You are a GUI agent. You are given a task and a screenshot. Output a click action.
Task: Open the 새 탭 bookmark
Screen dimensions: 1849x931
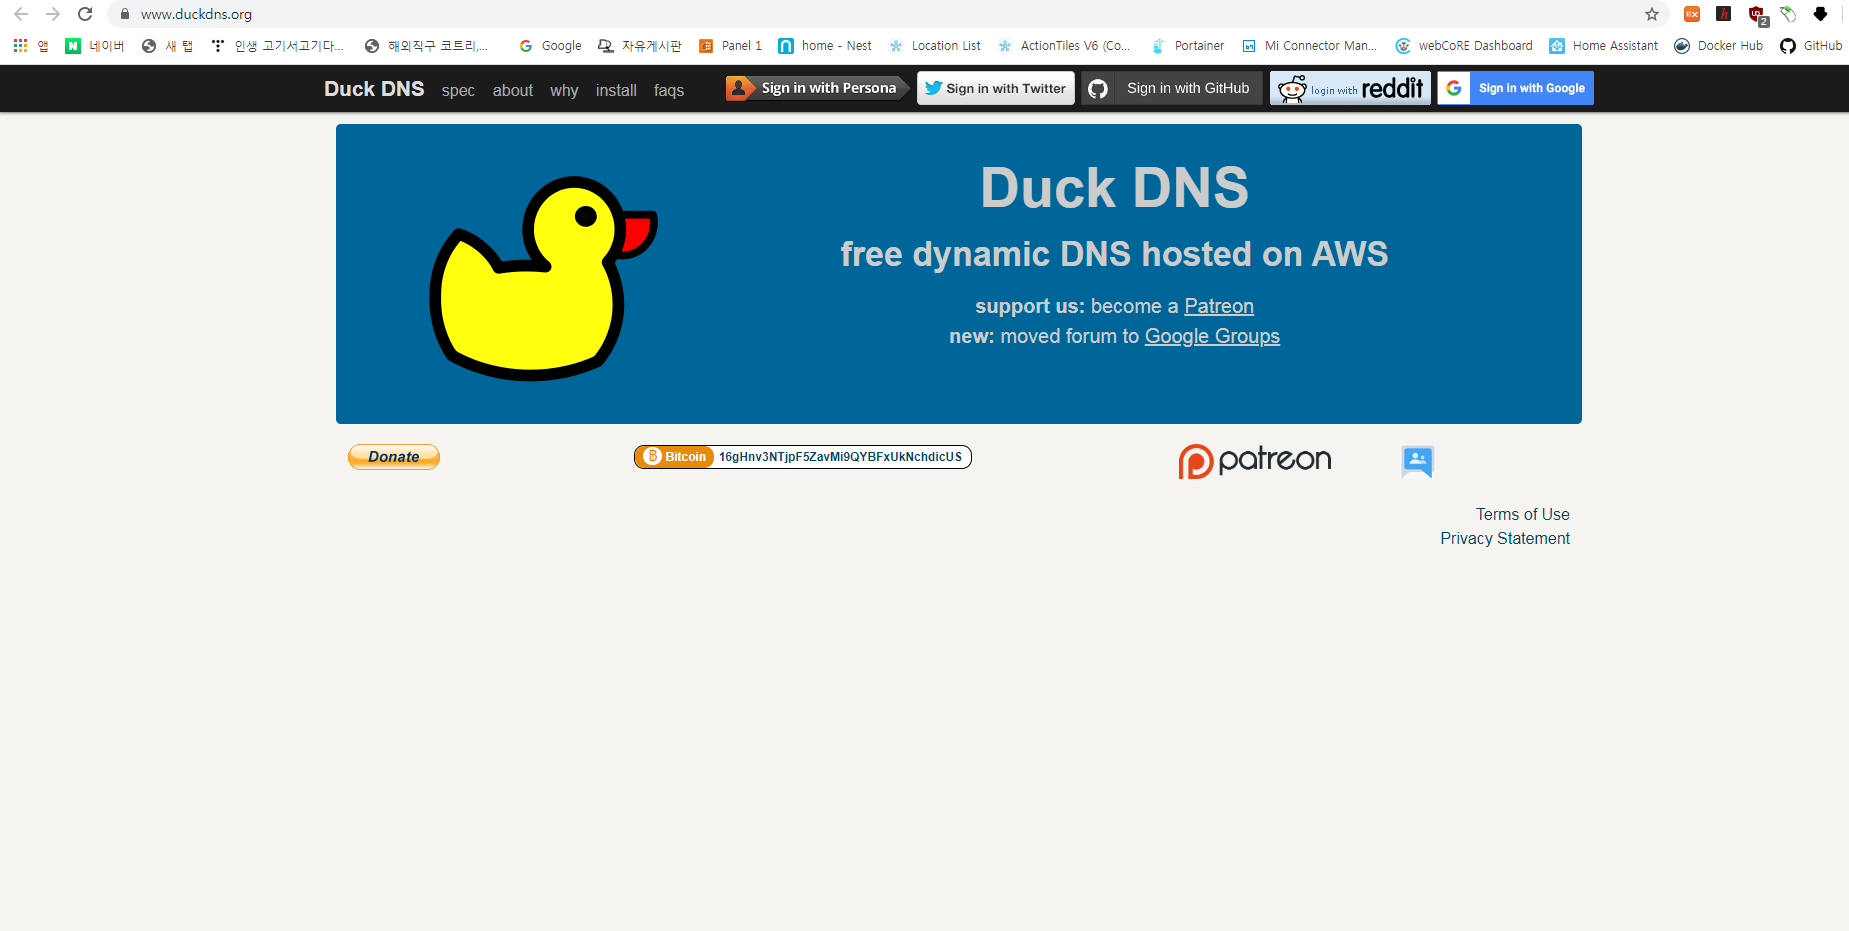pos(168,46)
